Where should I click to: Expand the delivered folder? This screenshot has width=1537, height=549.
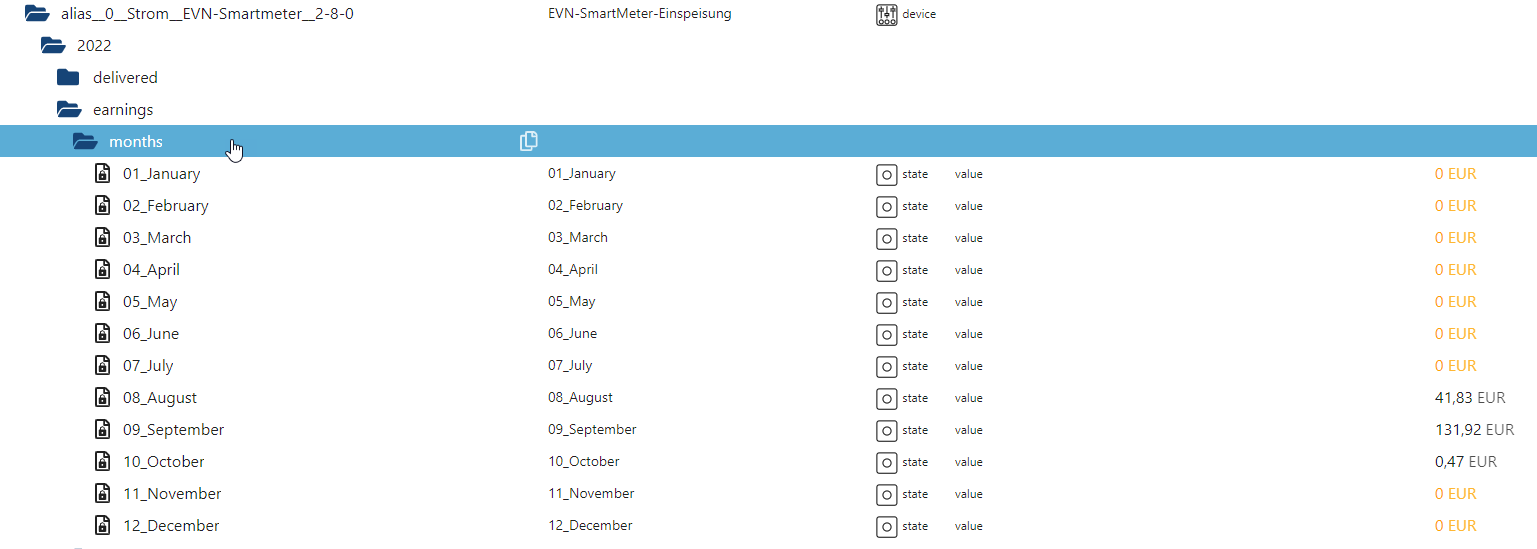(x=68, y=77)
